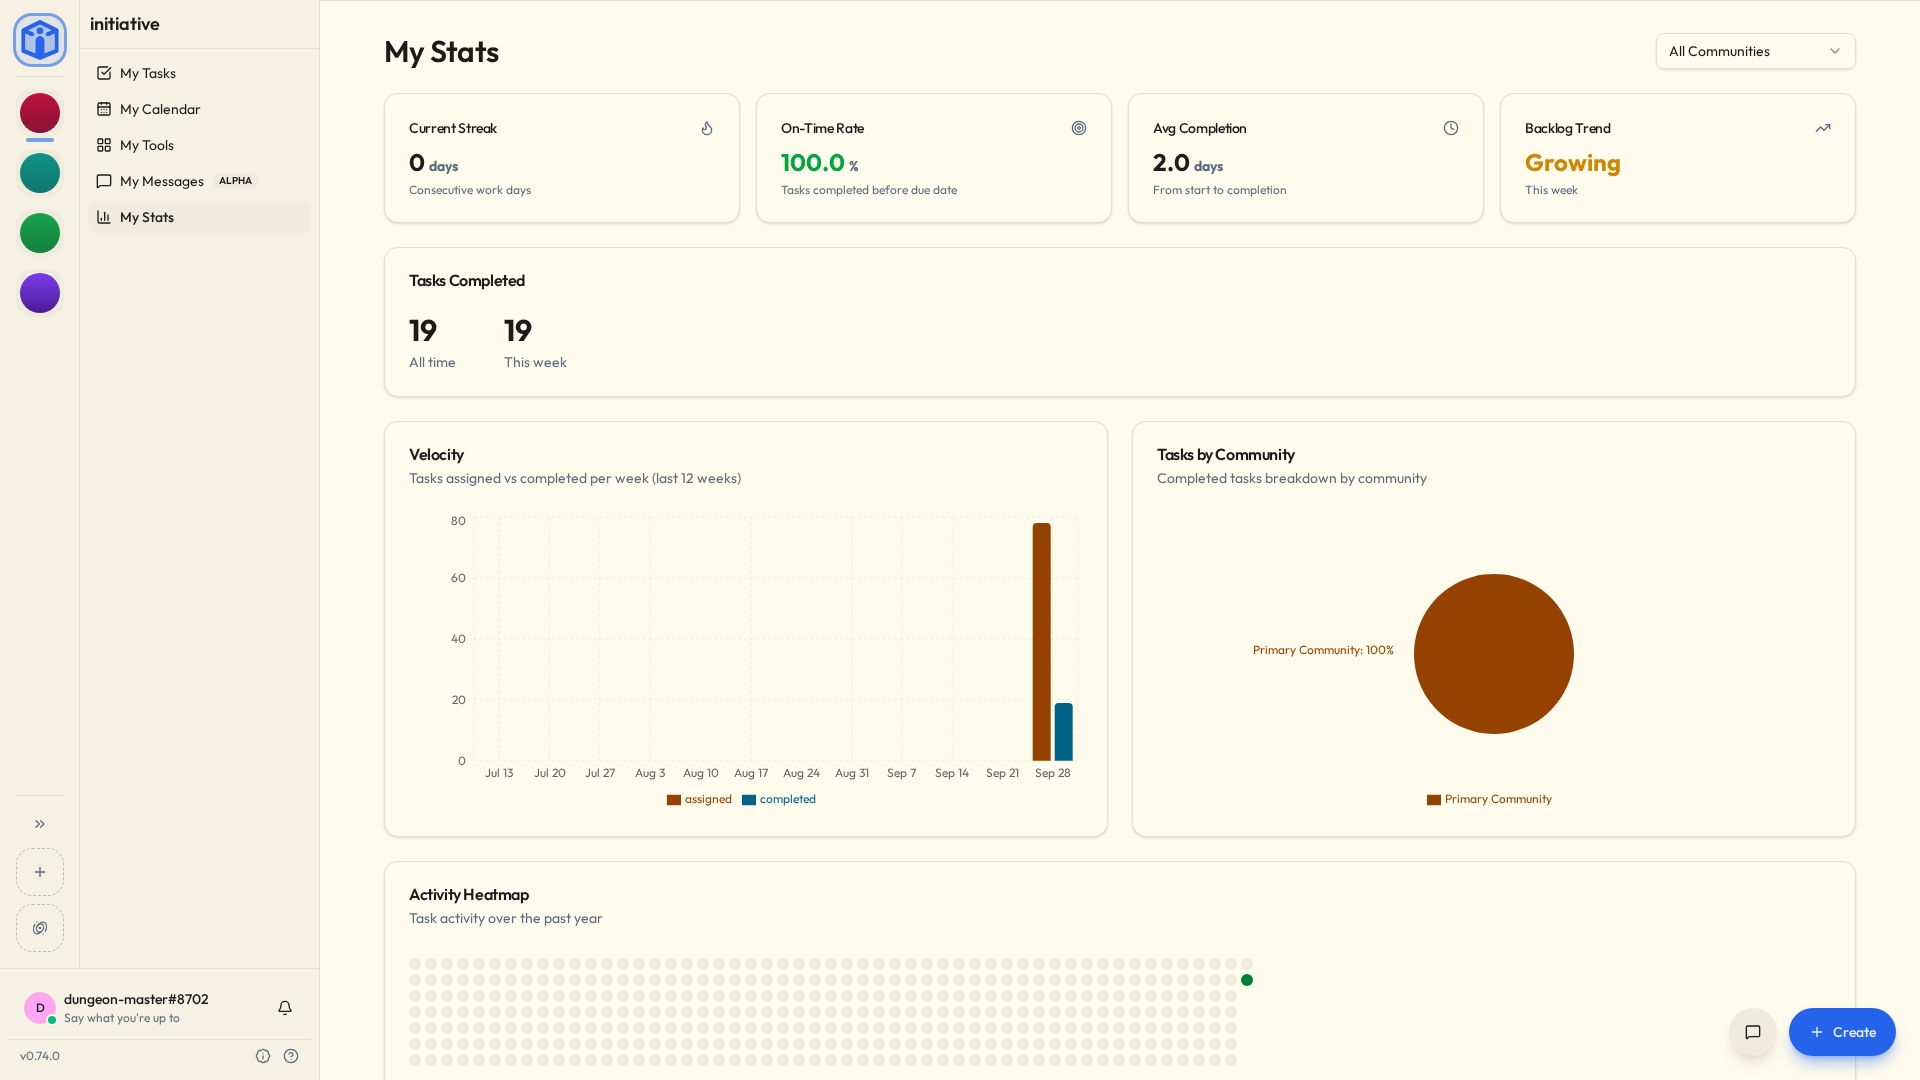Click the 'Primary Community: 100%' pie label
Viewport: 1920px width, 1080px height.
[1323, 650]
